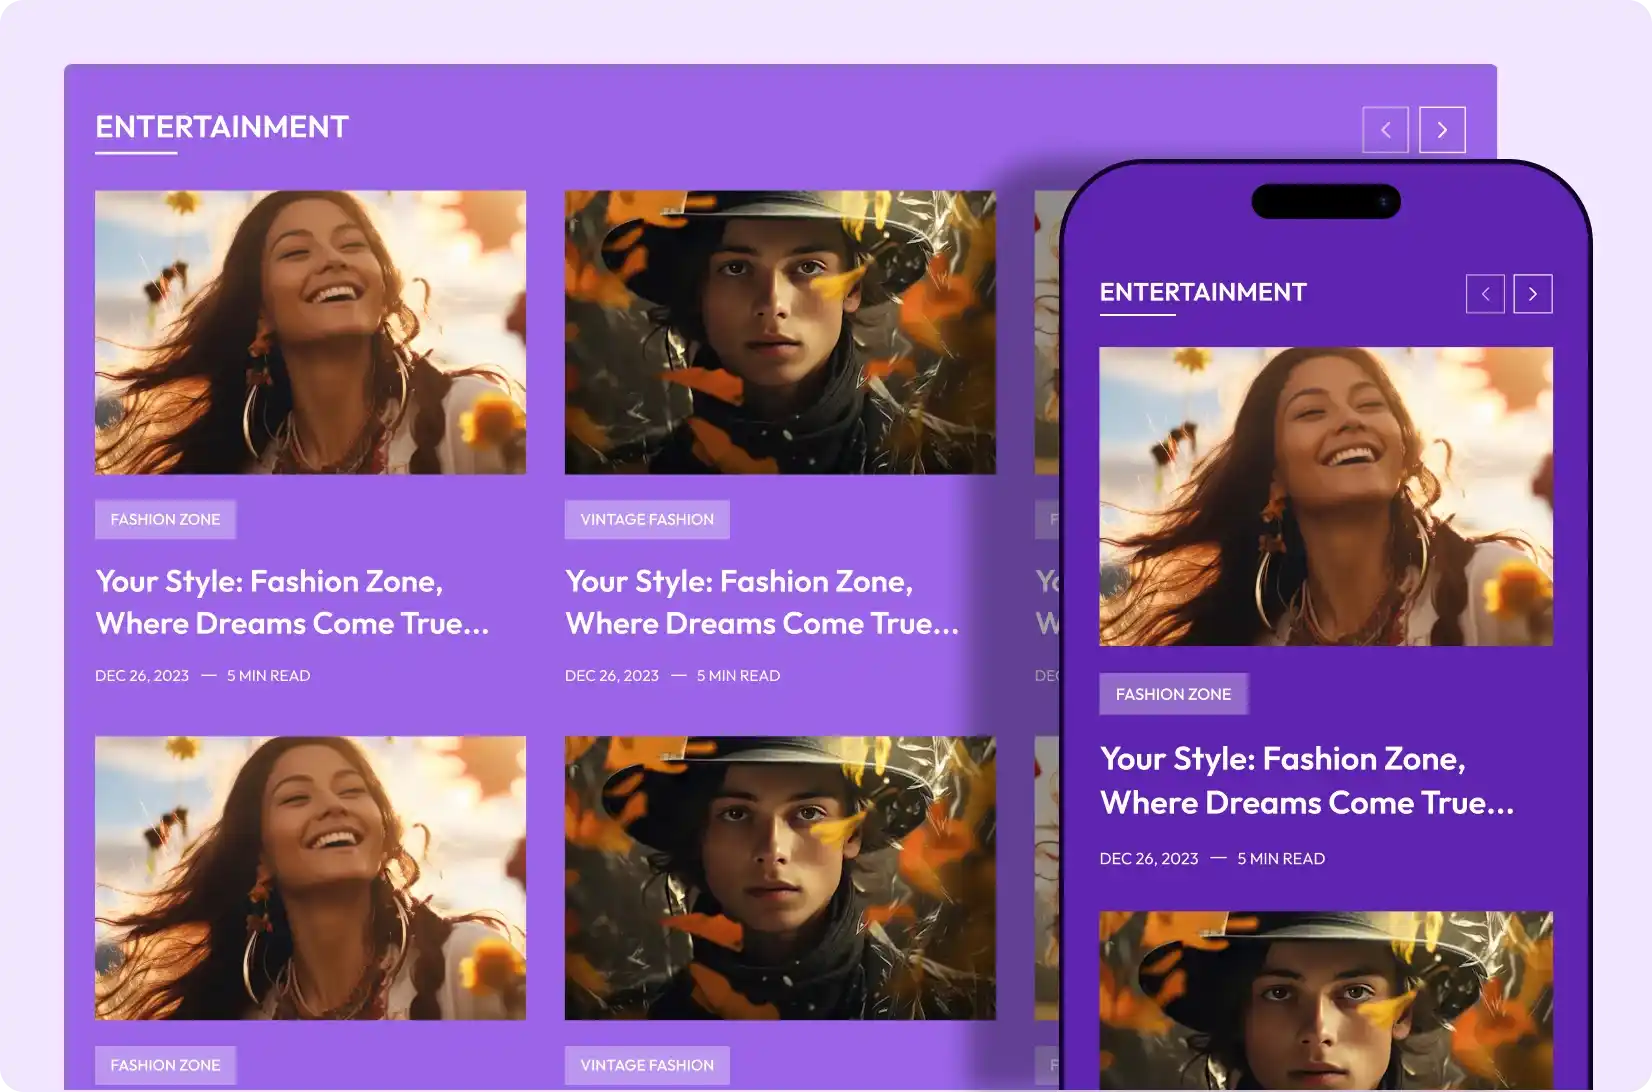Select the back arrow beside mobile ENTERTAINMENT heading
This screenshot has height=1092, width=1652.
[1486, 293]
